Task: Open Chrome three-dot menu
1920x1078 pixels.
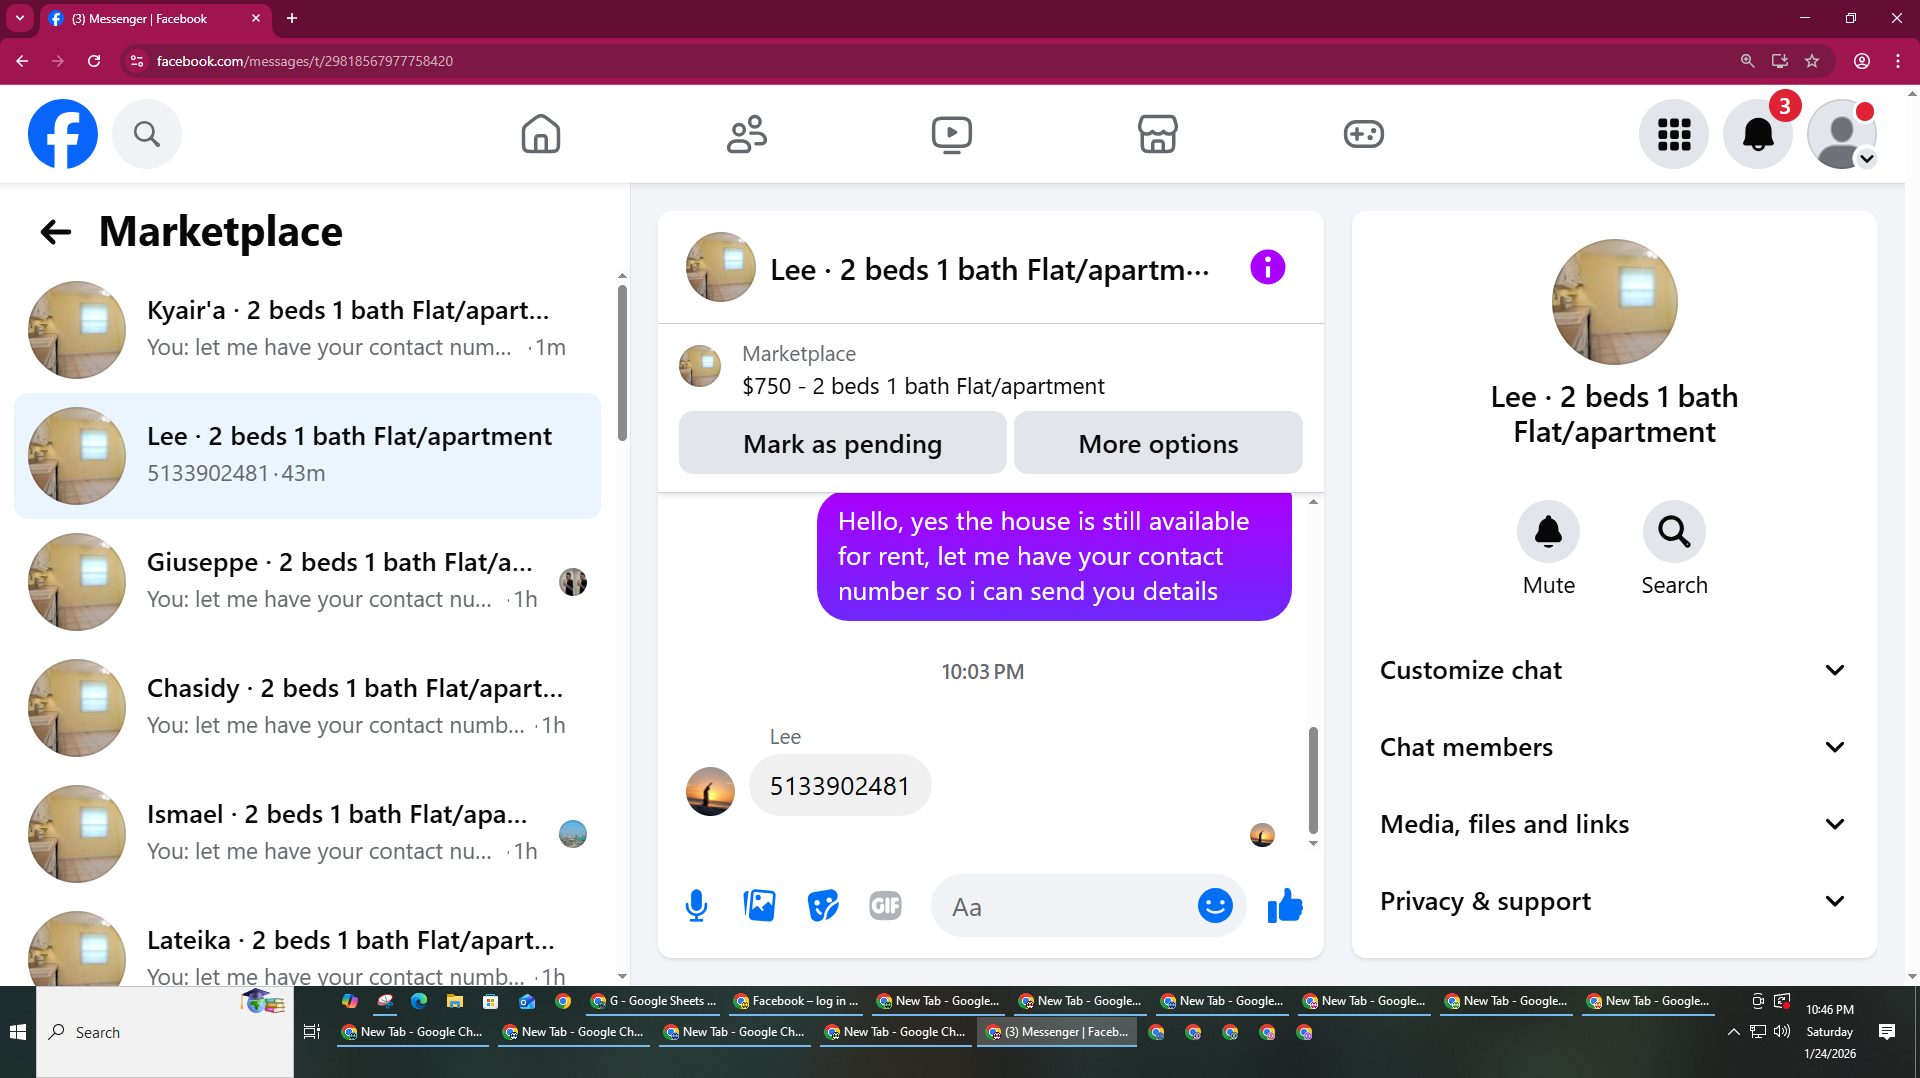Action: point(1898,61)
